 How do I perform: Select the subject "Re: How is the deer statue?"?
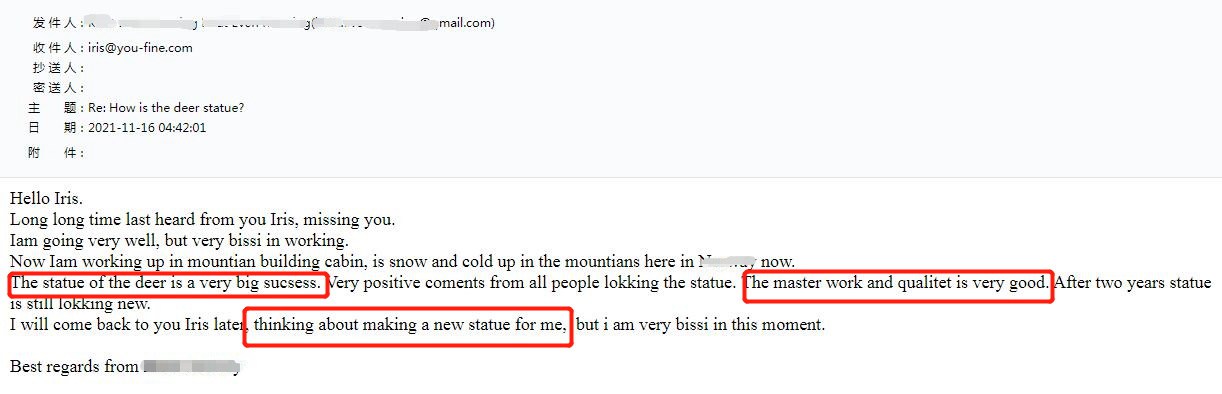tap(166, 108)
